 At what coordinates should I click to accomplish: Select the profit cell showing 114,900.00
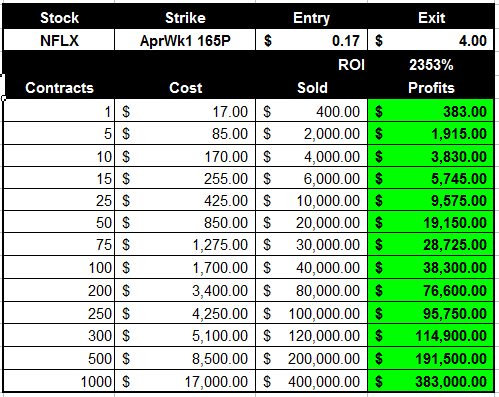pos(431,335)
